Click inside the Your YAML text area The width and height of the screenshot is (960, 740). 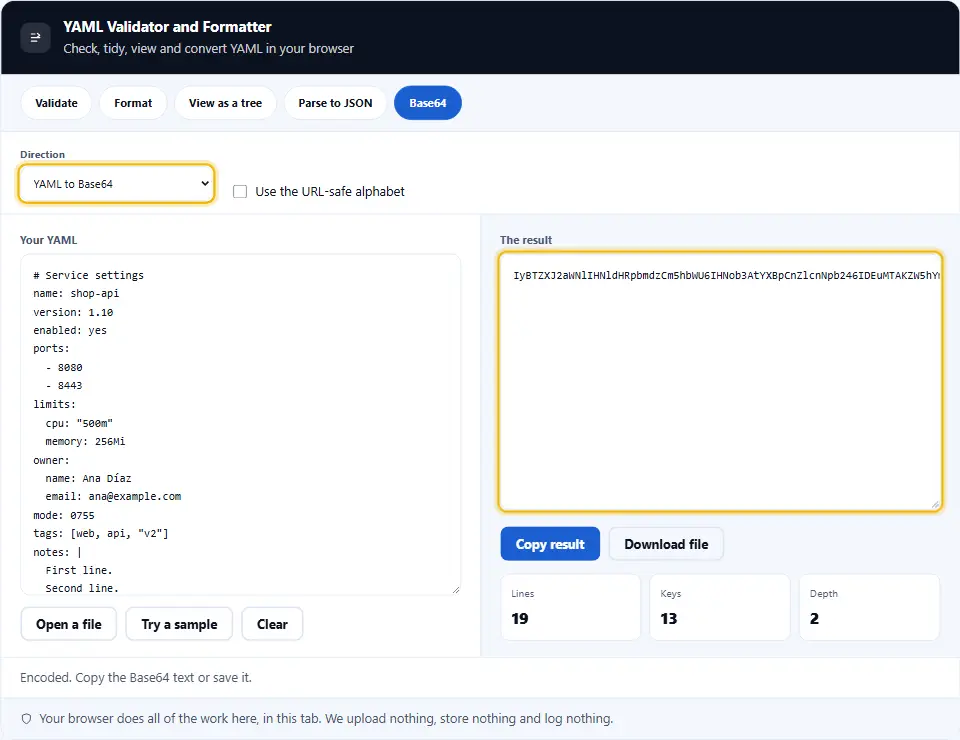(x=241, y=425)
